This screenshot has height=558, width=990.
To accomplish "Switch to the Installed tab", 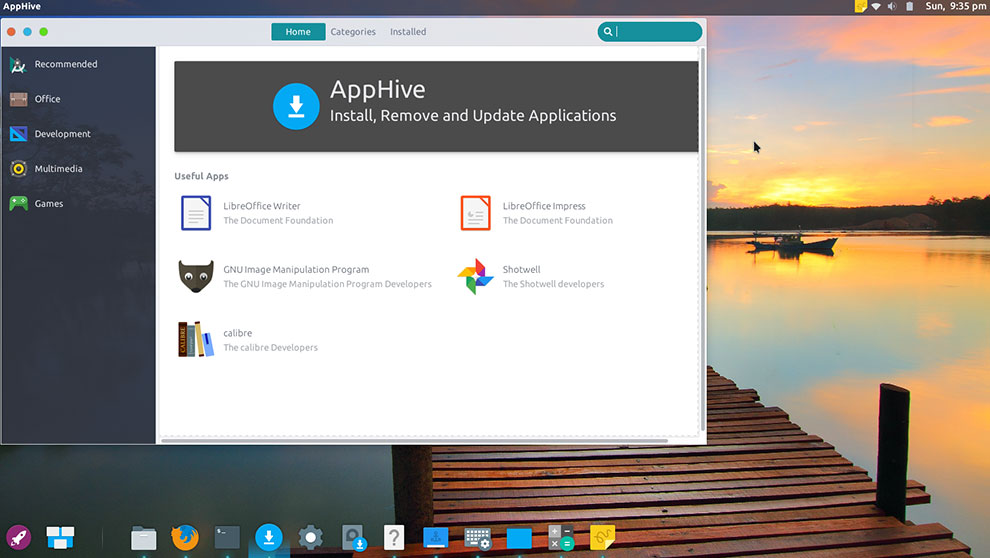I will (408, 32).
